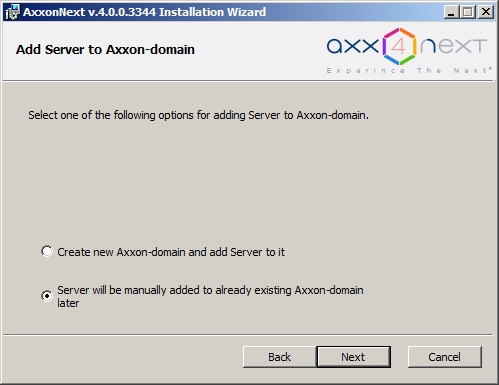499x385 pixels.
Task: Minimize the Installation Wizard window
Action: [x=451, y=12]
